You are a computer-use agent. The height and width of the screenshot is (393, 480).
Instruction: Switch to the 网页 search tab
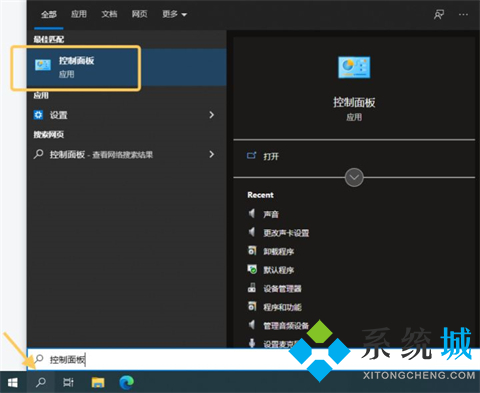point(139,14)
